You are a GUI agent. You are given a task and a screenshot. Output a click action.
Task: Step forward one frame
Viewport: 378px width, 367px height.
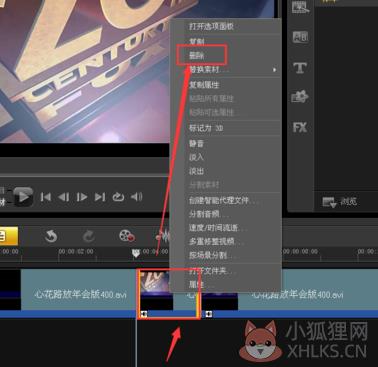point(82,197)
